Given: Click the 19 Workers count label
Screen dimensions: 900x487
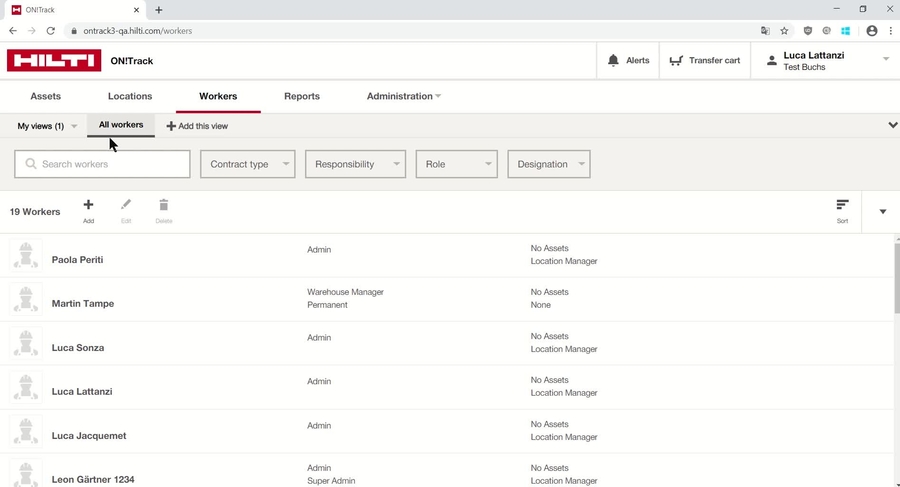Looking at the screenshot, I should 35,212.
